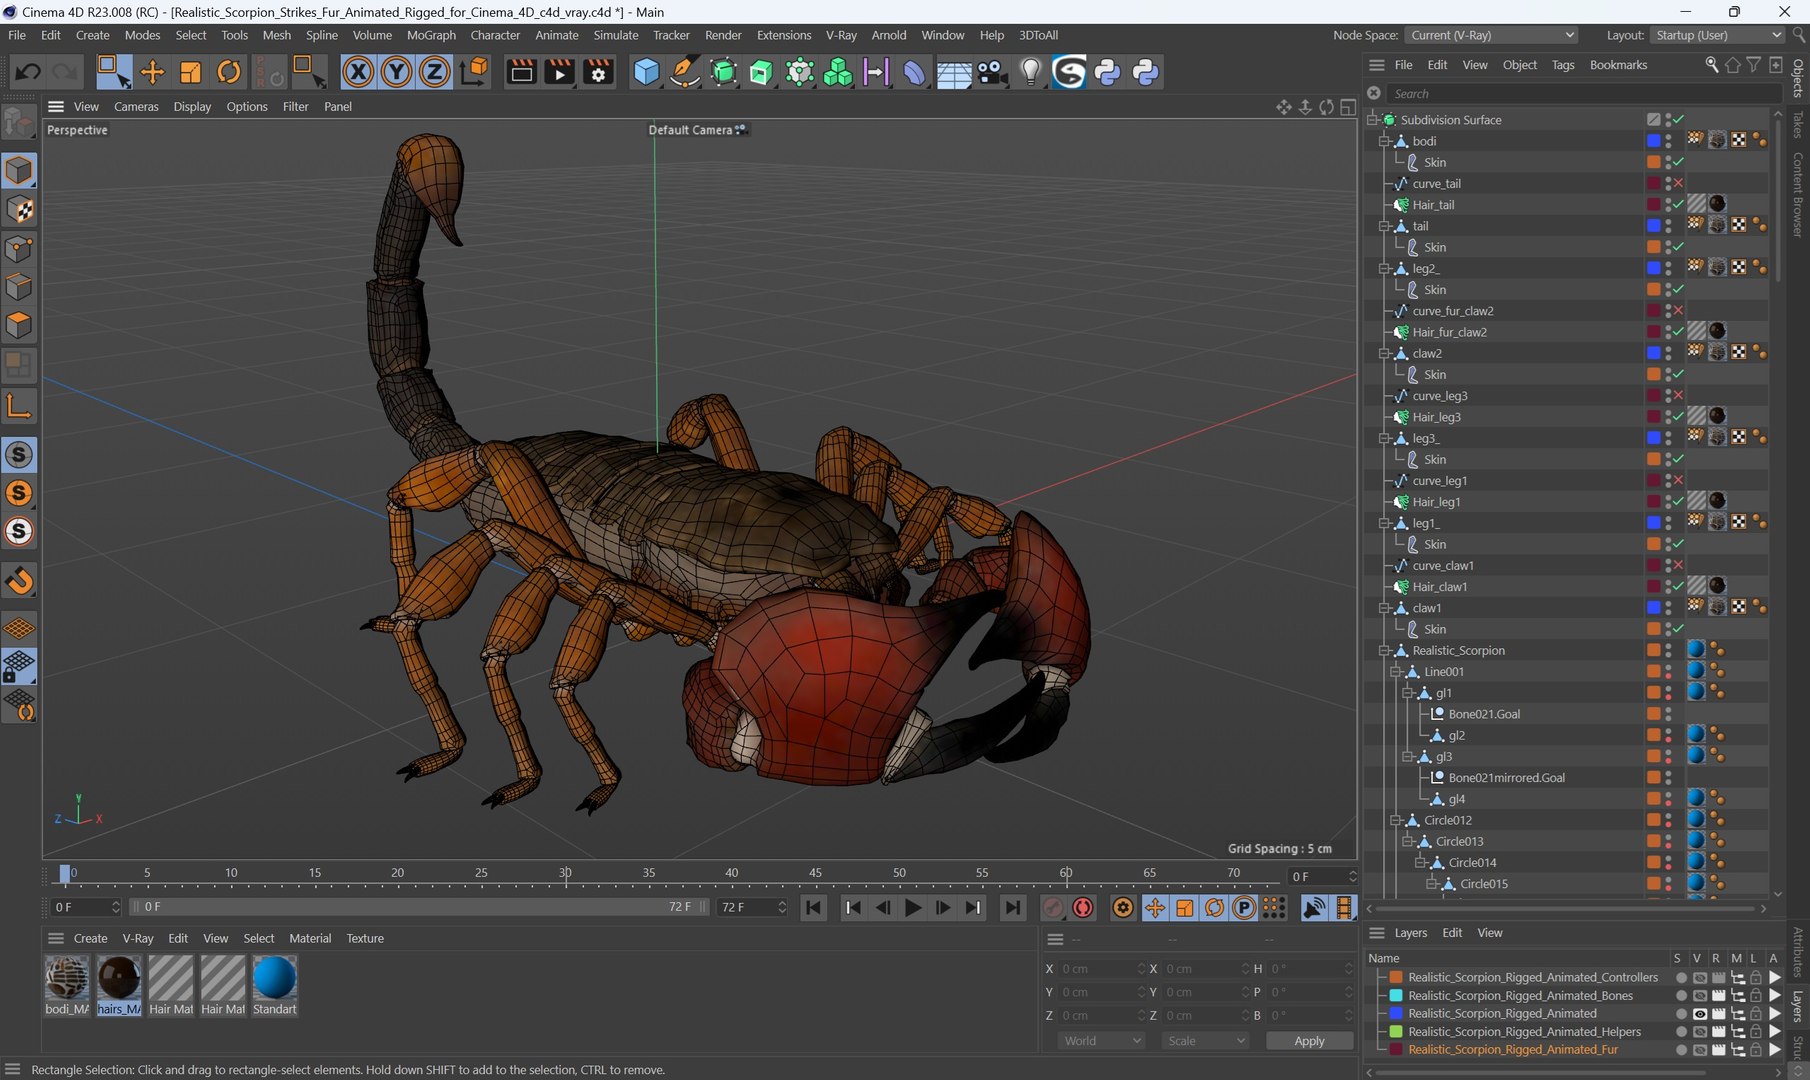1810x1080 pixels.
Task: Toggle X axis lock icon
Action: (358, 72)
